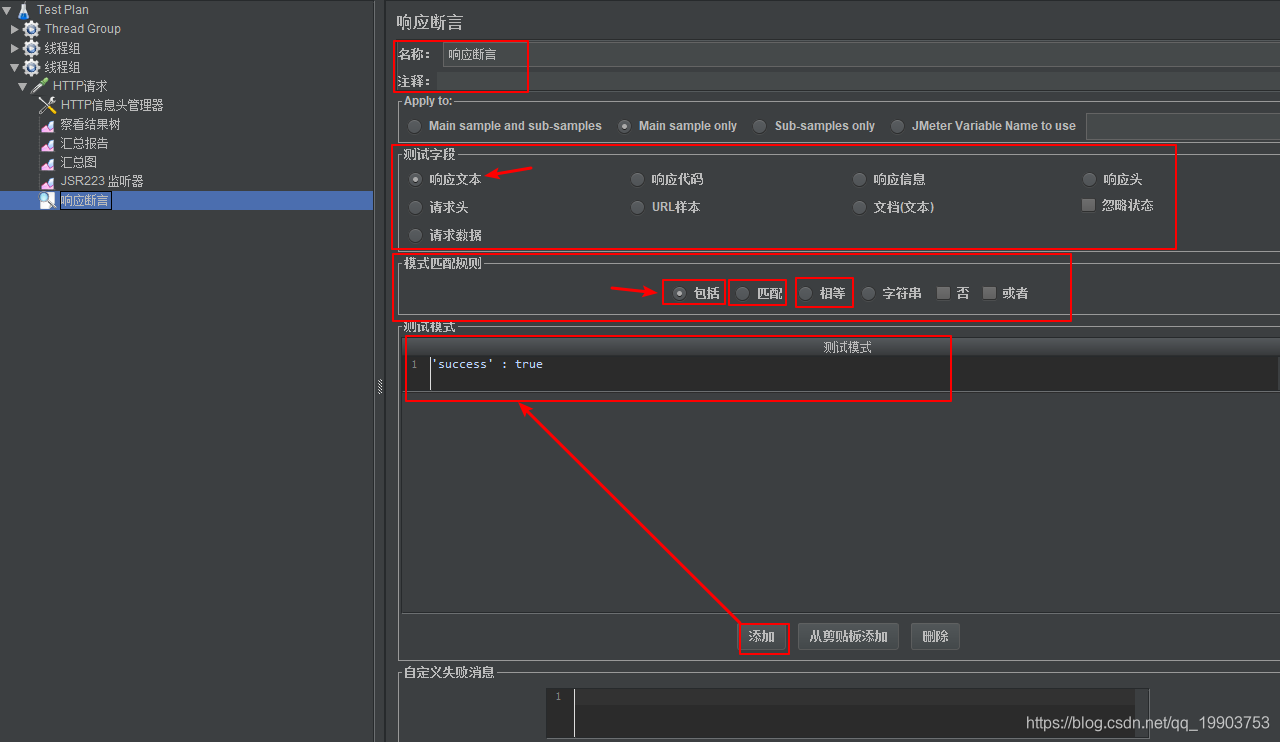Select the 请求头 radio button
The image size is (1280, 742).
click(x=416, y=207)
